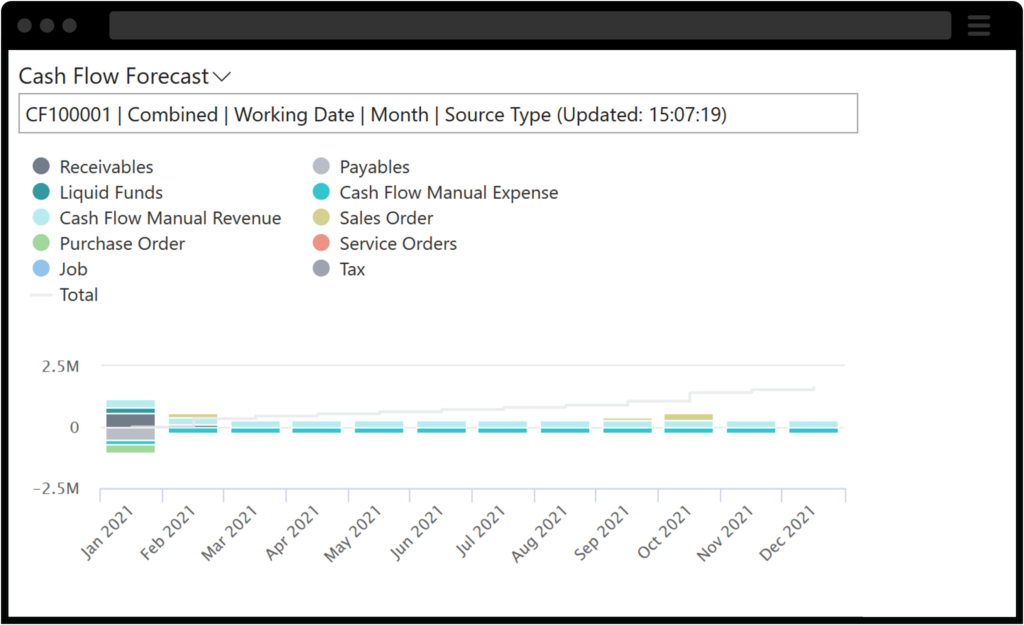This screenshot has width=1024, height=625.
Task: Select the Jan 2021 stacked bar
Action: pos(131,426)
